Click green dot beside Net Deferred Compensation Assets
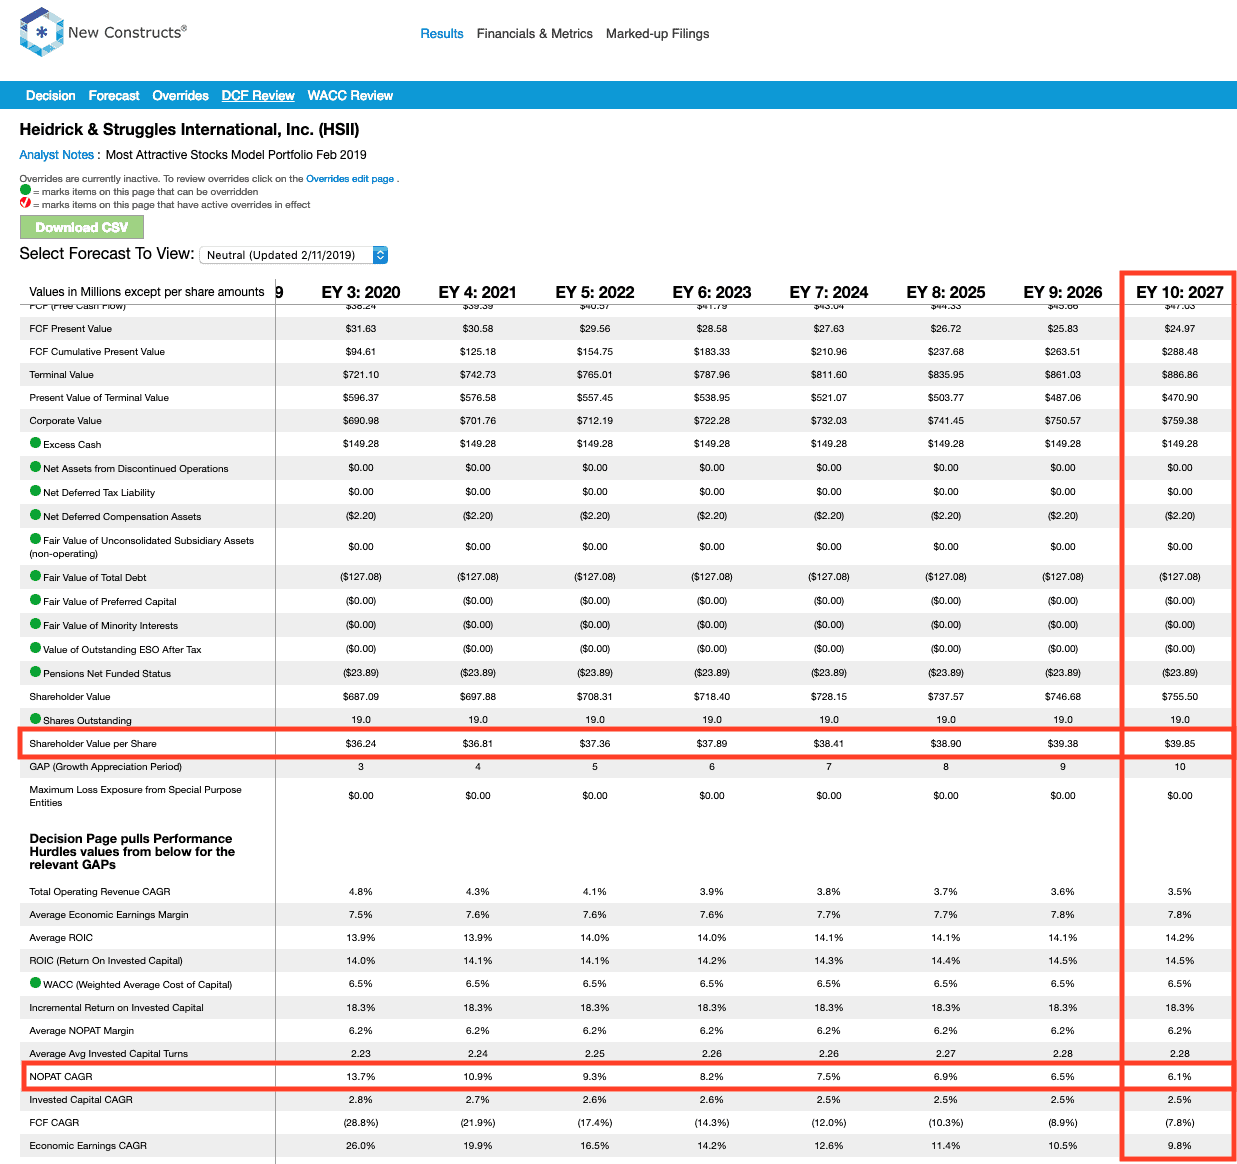Screen dimensions: 1237x1164 pyautogui.click(x=35, y=515)
